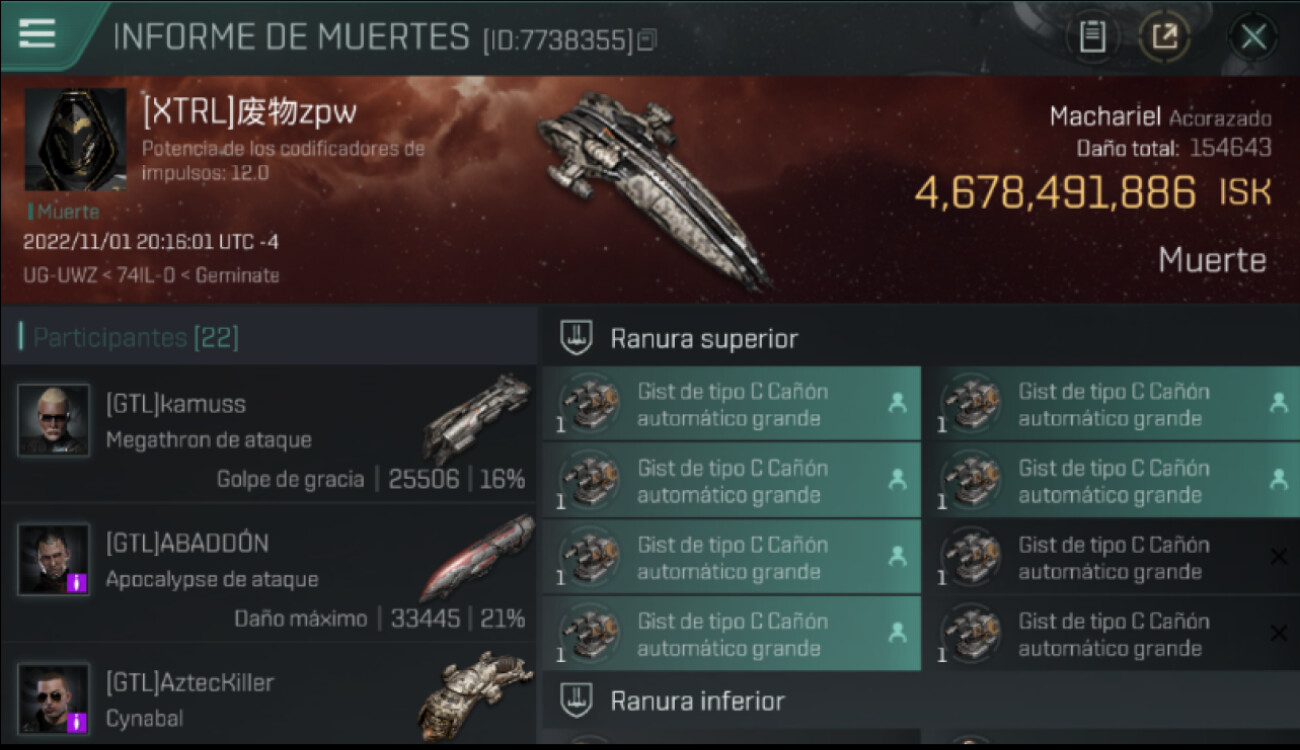Click the clipboard report icon

click(1092, 38)
